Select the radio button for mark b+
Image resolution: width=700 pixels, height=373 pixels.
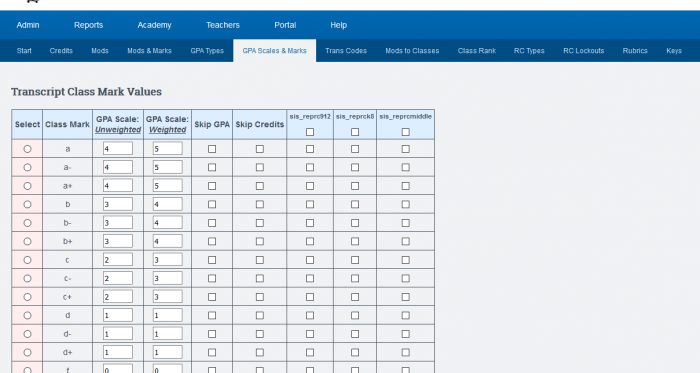click(27, 241)
